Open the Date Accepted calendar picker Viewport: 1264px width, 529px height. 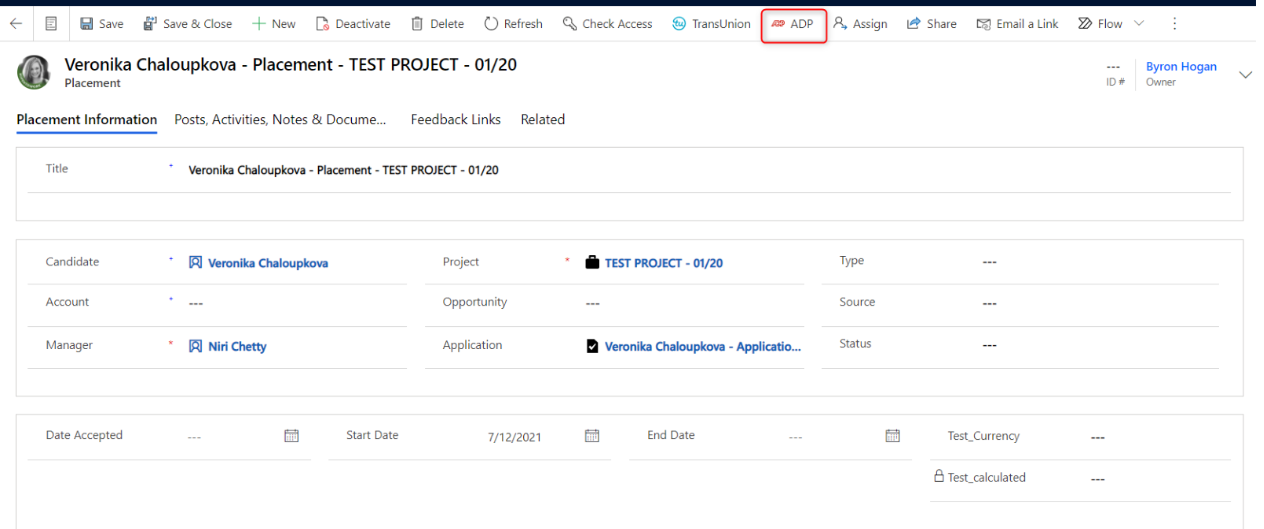[x=292, y=436]
